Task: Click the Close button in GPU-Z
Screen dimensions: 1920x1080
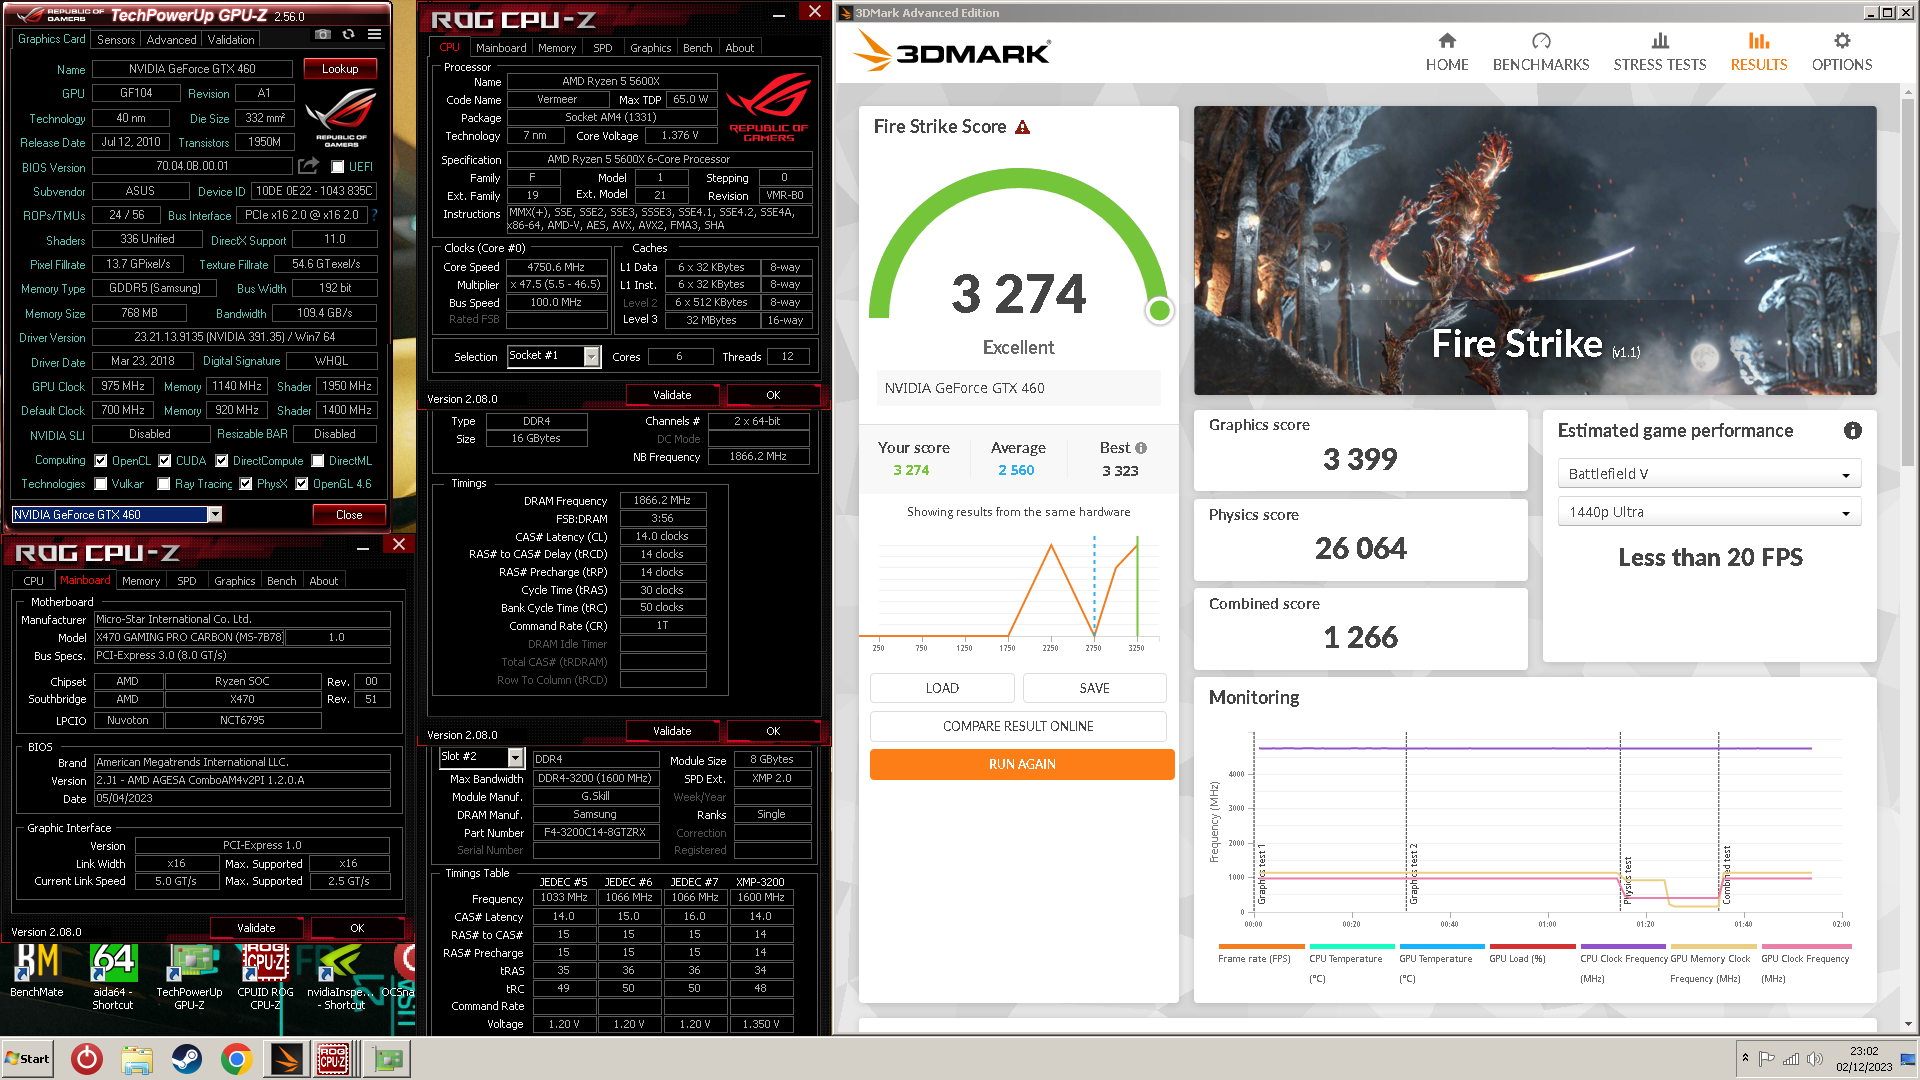Action: (349, 515)
